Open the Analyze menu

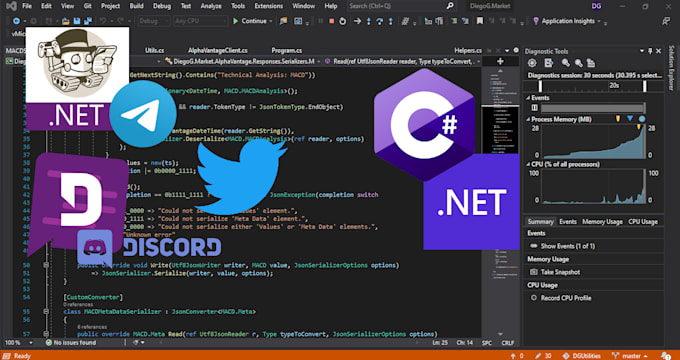pos(211,6)
